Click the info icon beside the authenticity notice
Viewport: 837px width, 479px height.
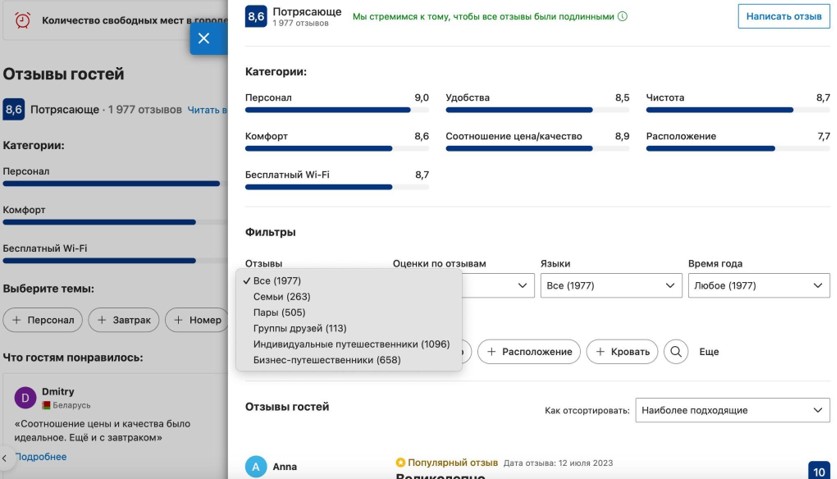click(x=623, y=16)
